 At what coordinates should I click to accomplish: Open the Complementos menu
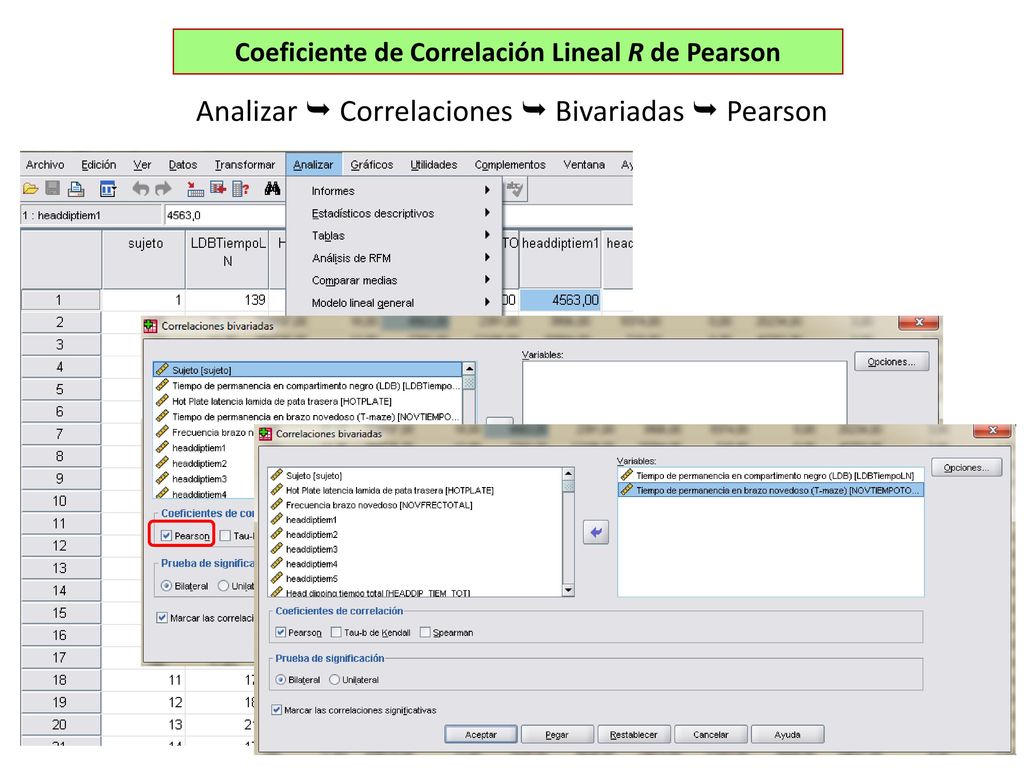pos(510,165)
